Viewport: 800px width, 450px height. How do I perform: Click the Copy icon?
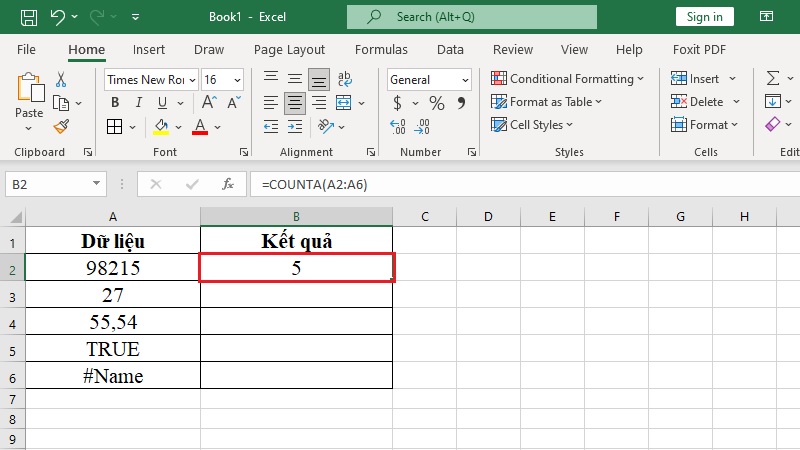61,103
